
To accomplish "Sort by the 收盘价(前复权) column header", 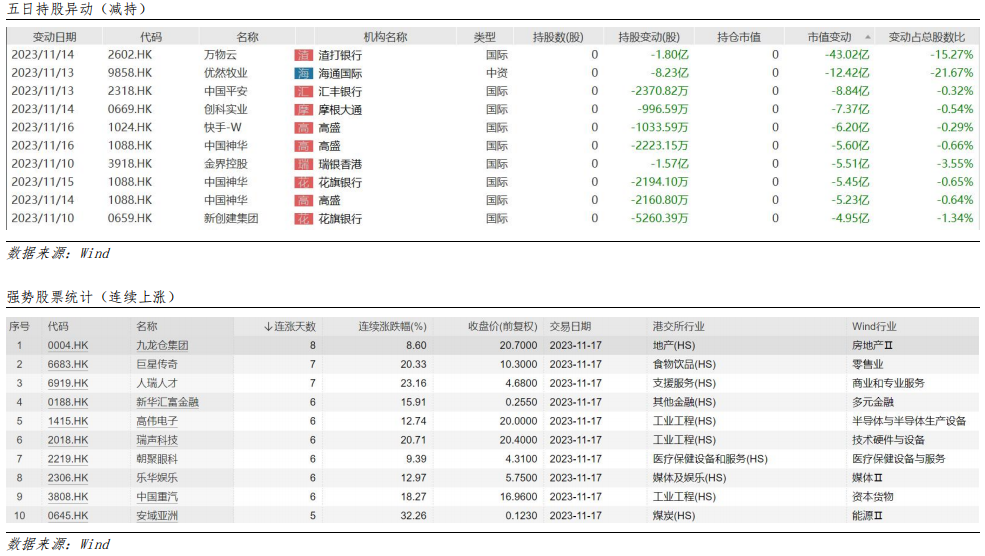I will [503, 327].
